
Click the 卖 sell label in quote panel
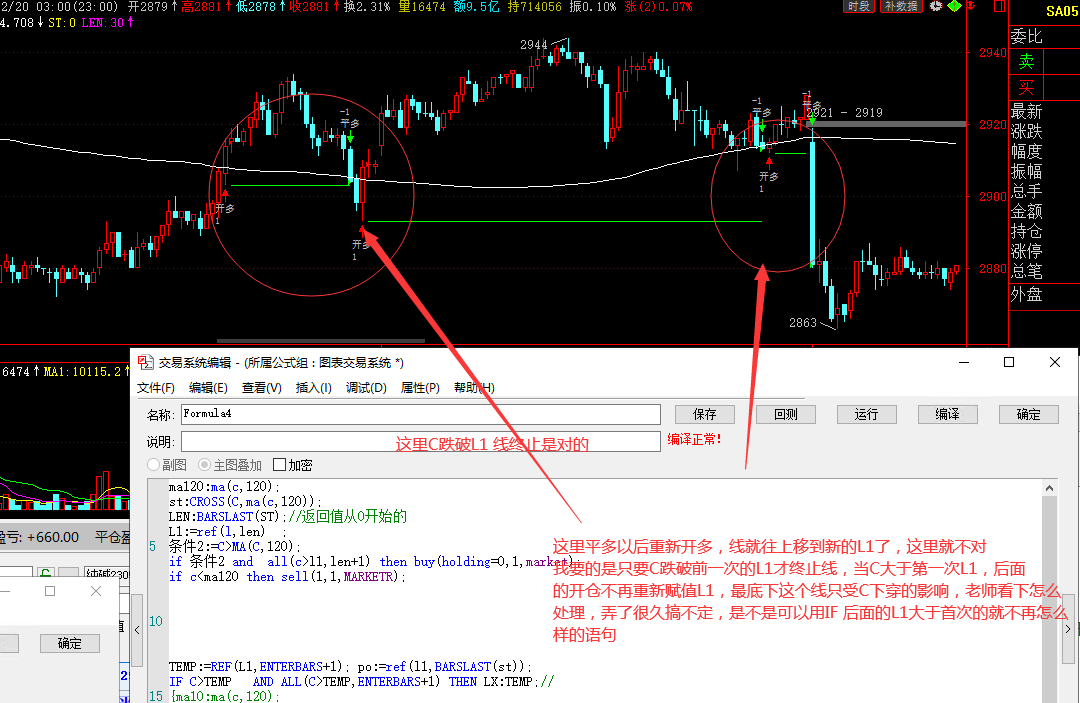1026,61
